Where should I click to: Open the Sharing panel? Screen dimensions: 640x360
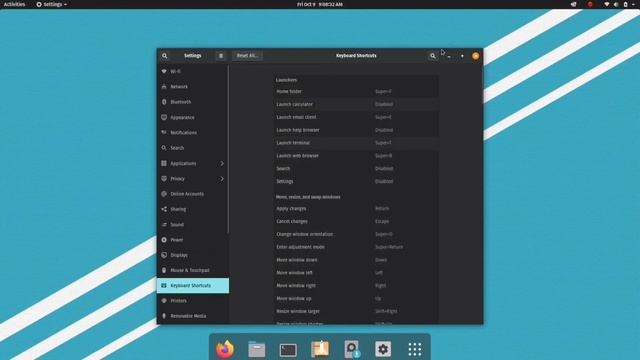click(193, 209)
